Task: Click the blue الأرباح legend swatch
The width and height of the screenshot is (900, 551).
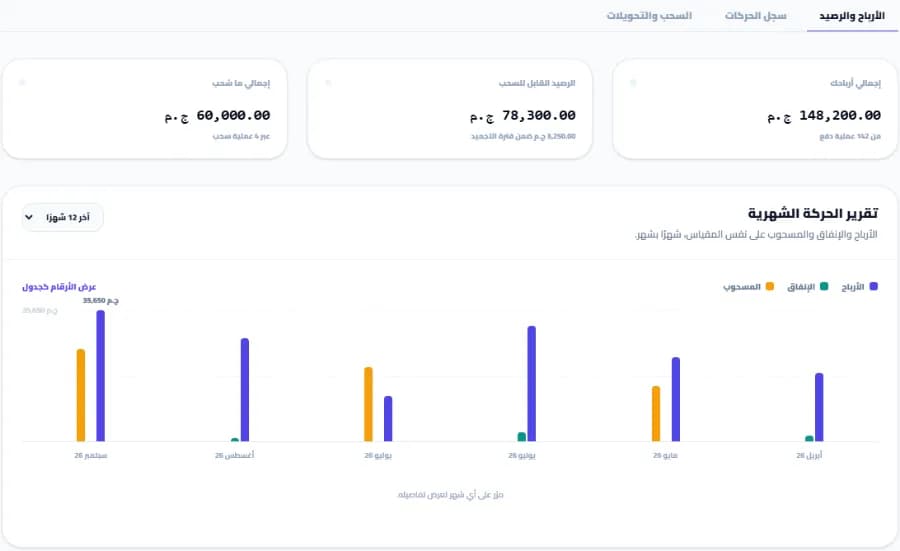Action: [874, 286]
